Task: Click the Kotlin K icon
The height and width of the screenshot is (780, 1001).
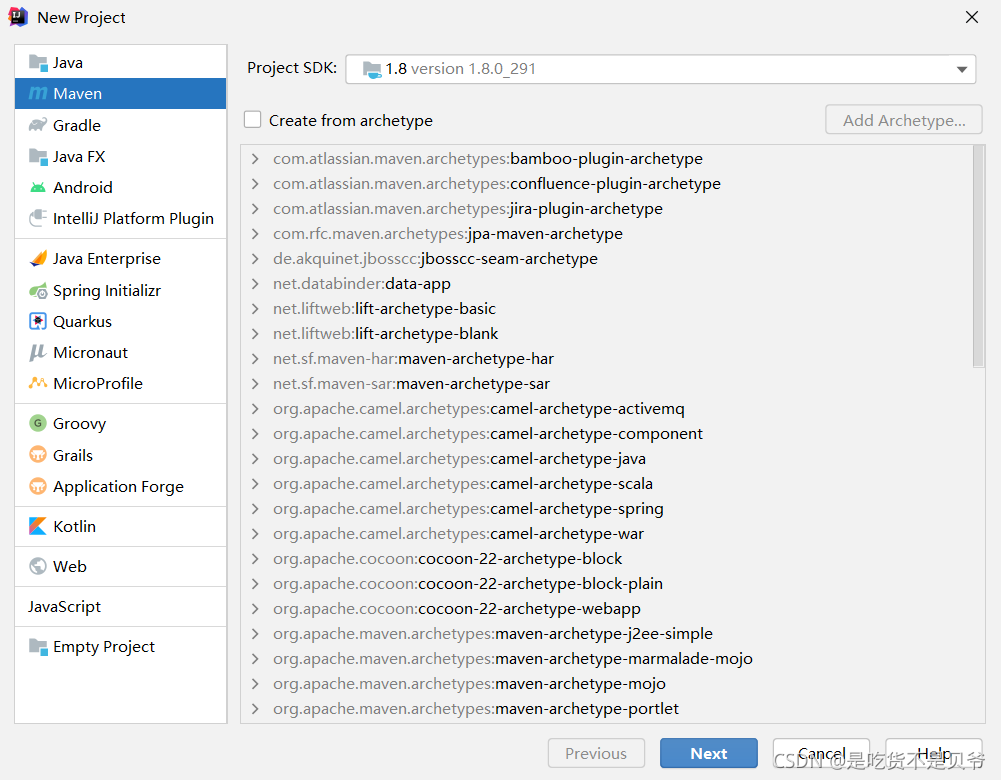Action: point(38,527)
